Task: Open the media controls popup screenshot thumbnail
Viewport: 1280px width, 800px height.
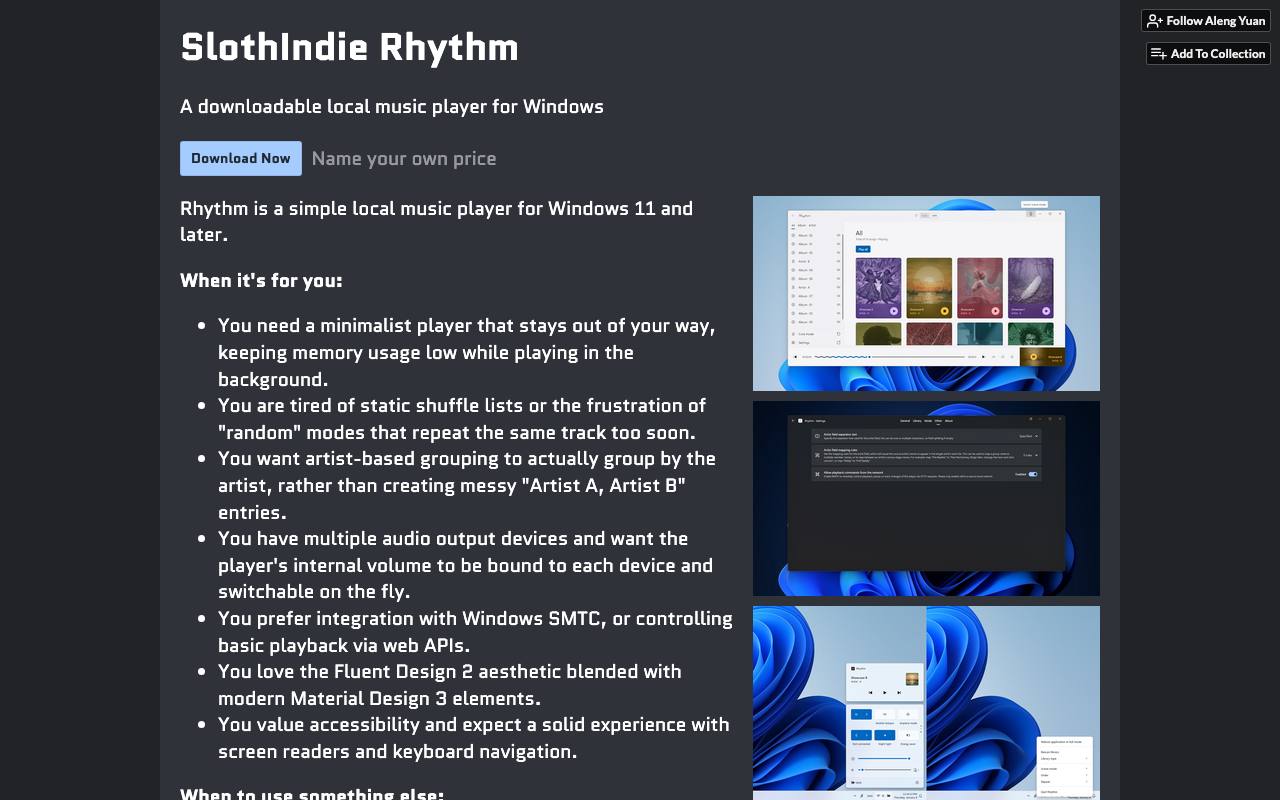Action: (926, 703)
